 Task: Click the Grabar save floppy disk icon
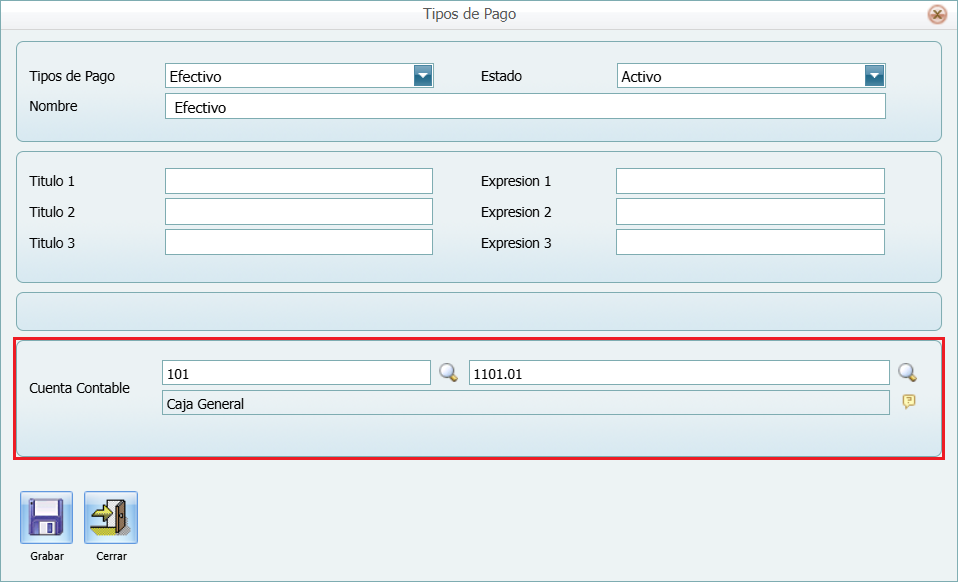(x=46, y=517)
